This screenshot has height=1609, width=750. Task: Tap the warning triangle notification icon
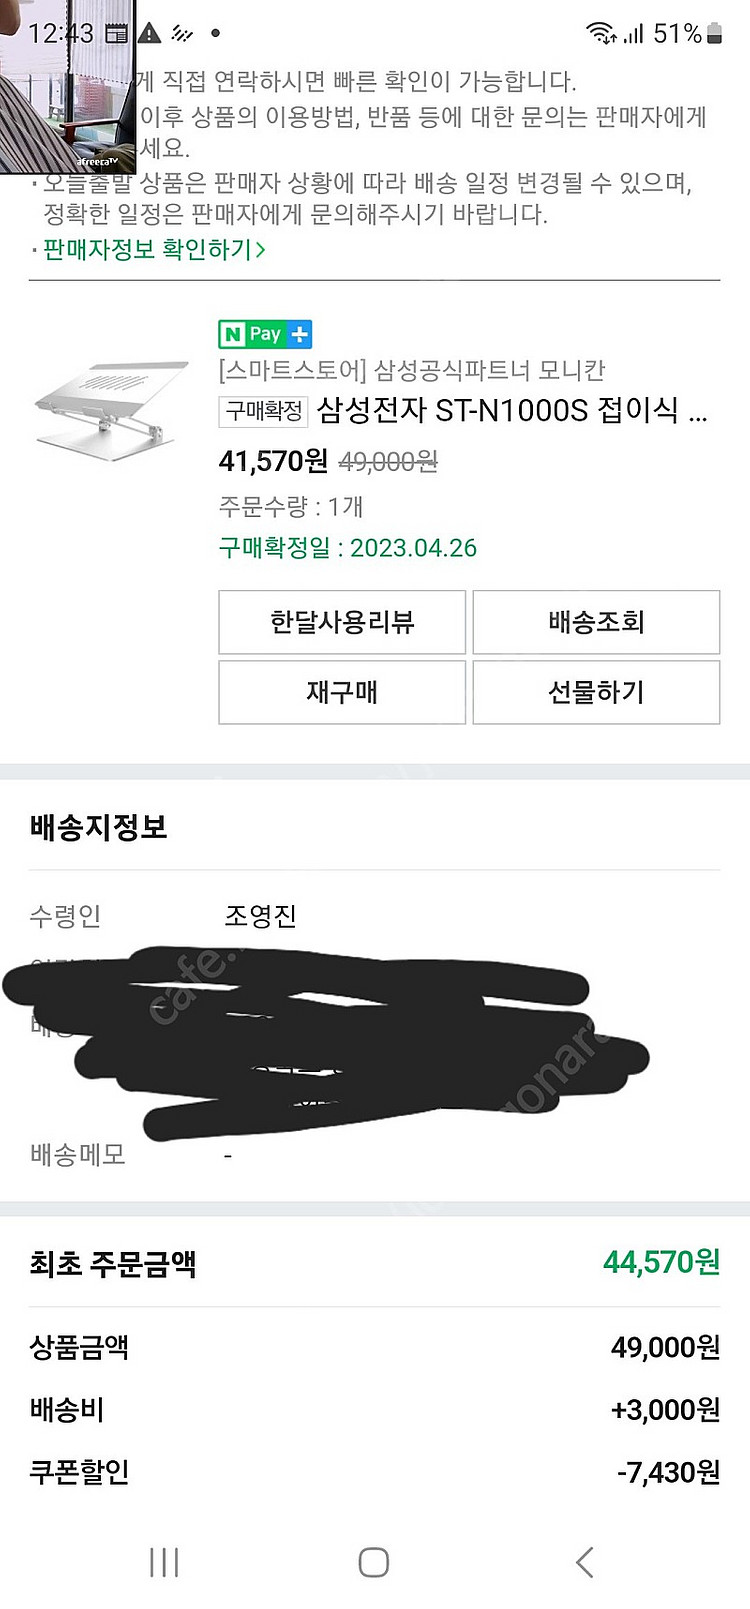150,33
